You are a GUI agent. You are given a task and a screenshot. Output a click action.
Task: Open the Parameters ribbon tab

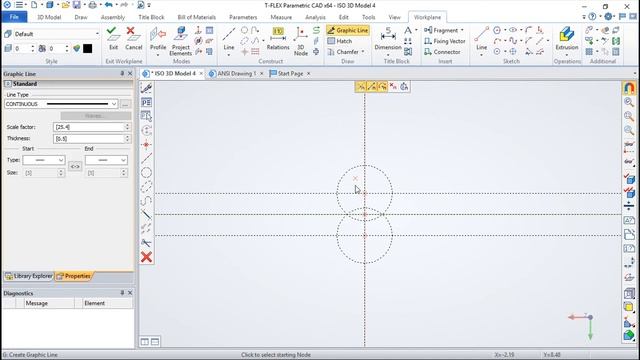243,17
